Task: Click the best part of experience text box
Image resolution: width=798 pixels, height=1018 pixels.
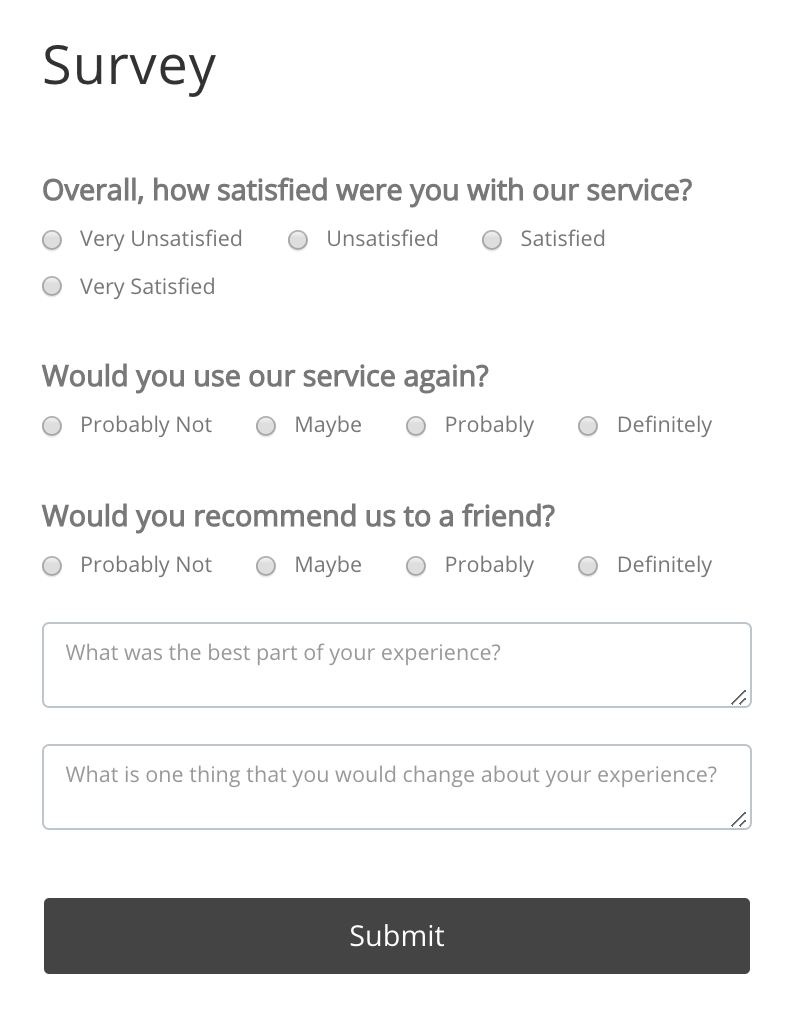Action: 396,664
